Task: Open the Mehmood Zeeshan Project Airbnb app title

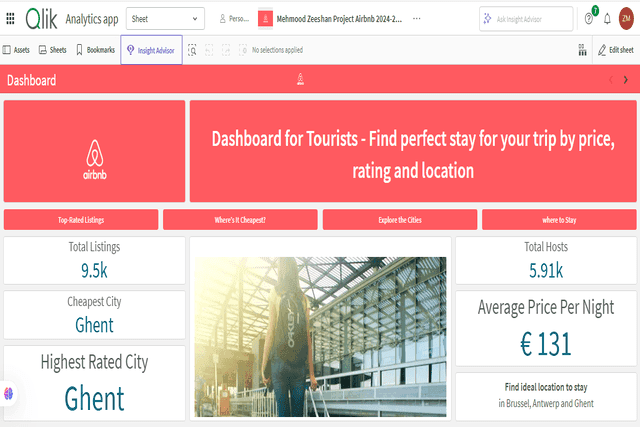Action: 339,19
